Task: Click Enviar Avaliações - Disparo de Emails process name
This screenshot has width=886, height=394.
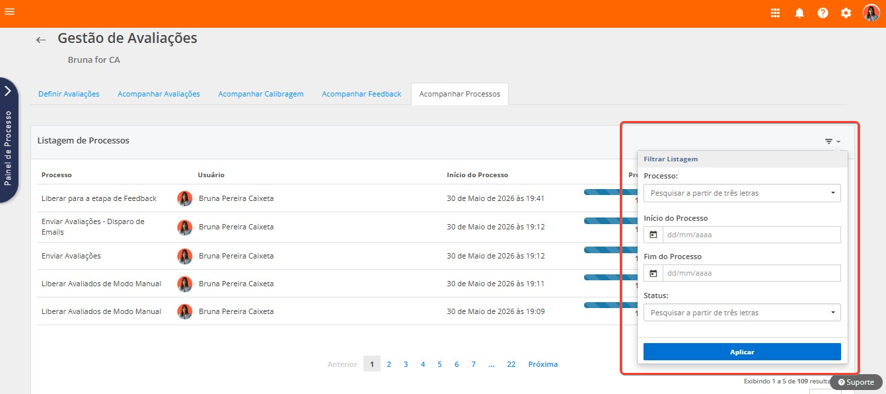Action: (93, 227)
